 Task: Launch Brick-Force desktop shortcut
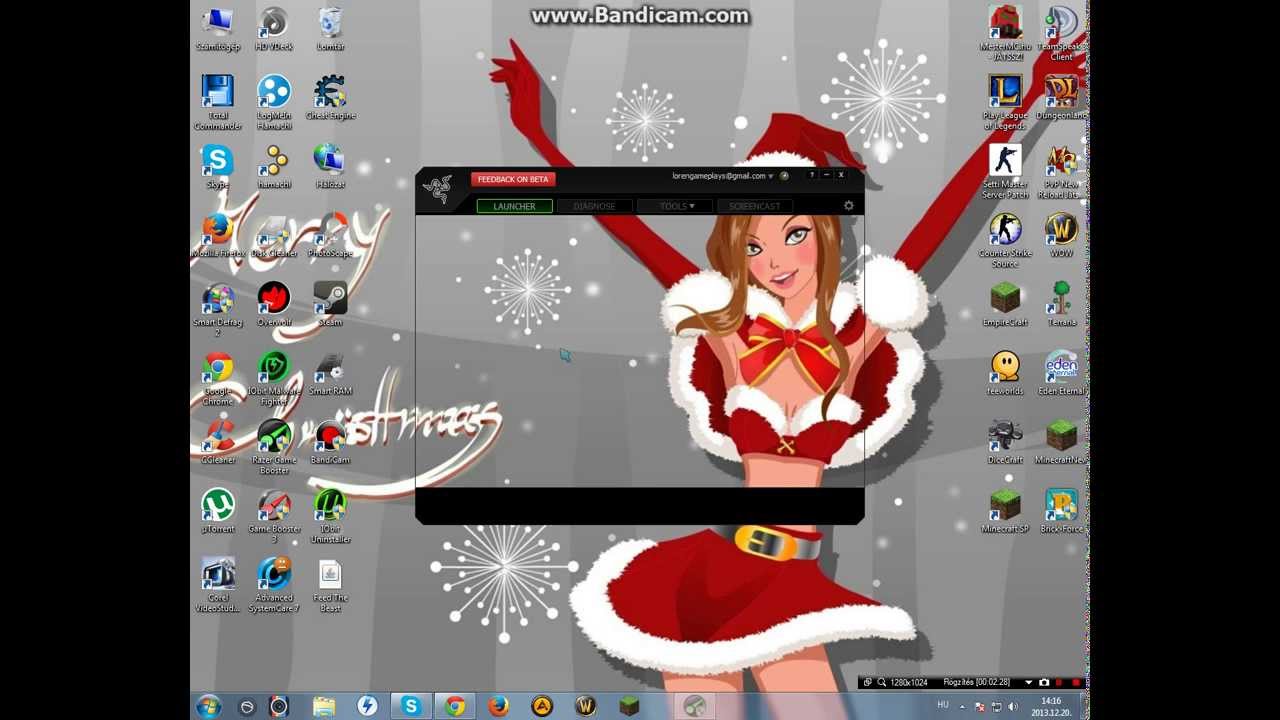point(1061,512)
